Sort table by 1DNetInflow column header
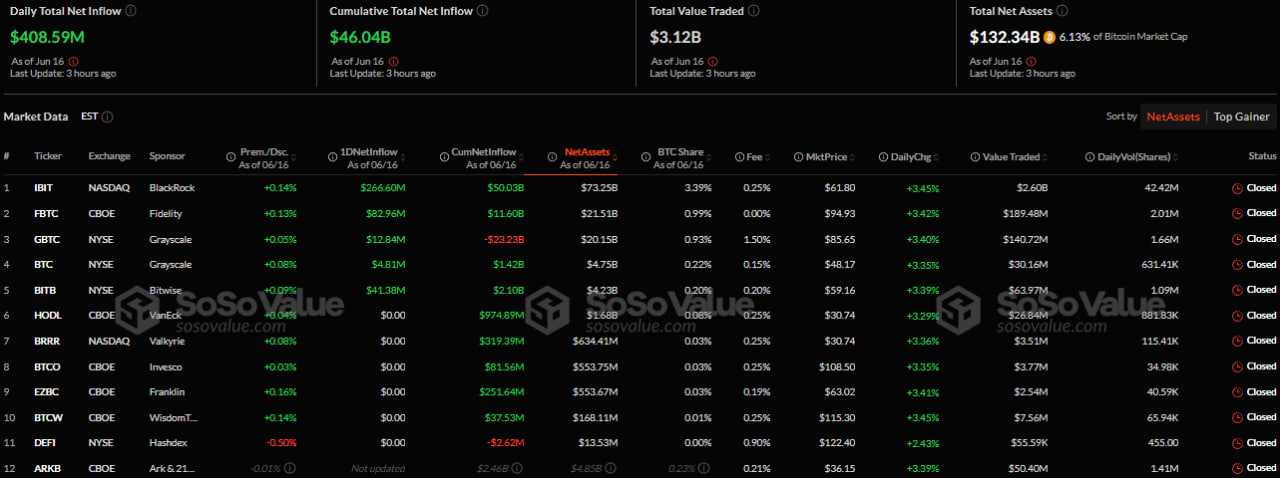The height and width of the screenshot is (478, 1280). (369, 152)
